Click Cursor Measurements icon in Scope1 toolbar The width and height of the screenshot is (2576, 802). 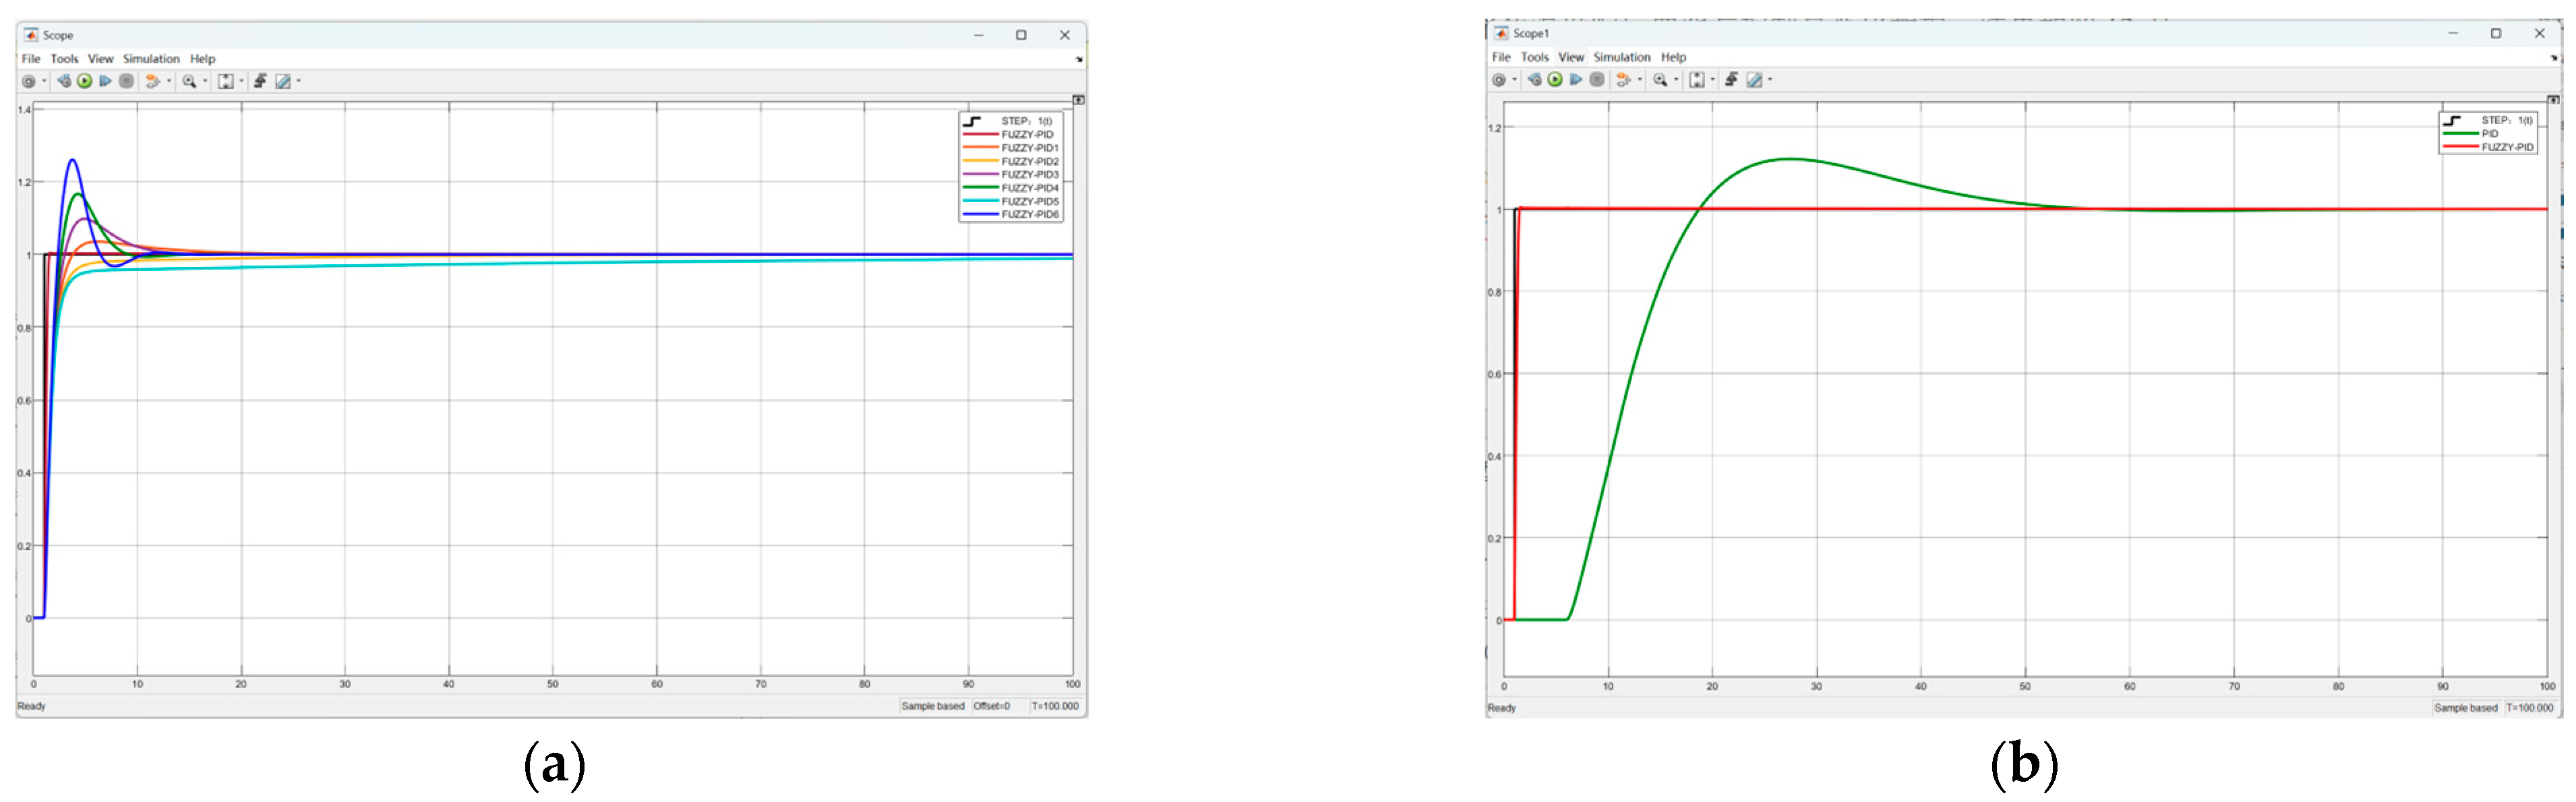(x=1755, y=79)
